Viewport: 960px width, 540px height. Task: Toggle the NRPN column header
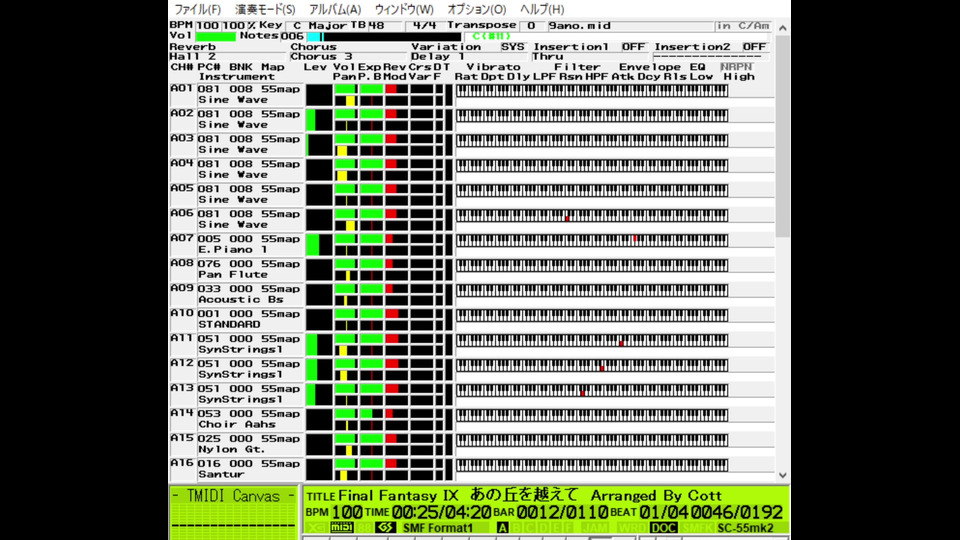click(736, 67)
